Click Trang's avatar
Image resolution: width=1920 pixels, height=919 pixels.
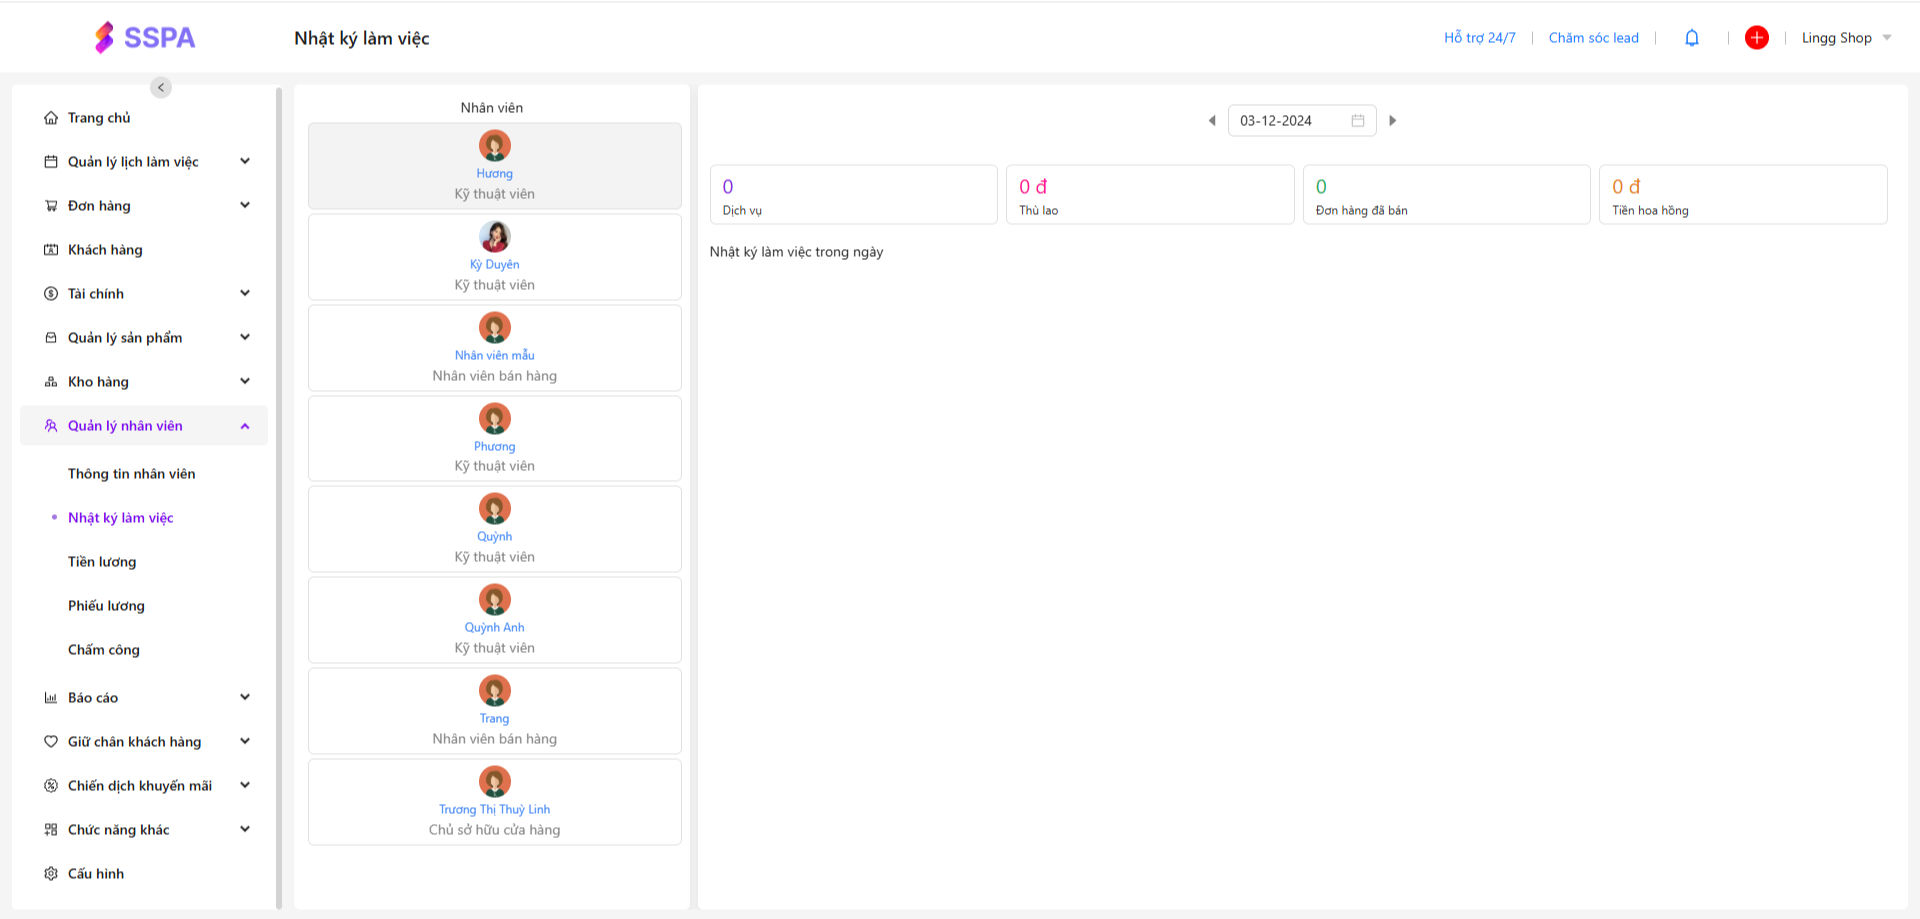(x=495, y=691)
